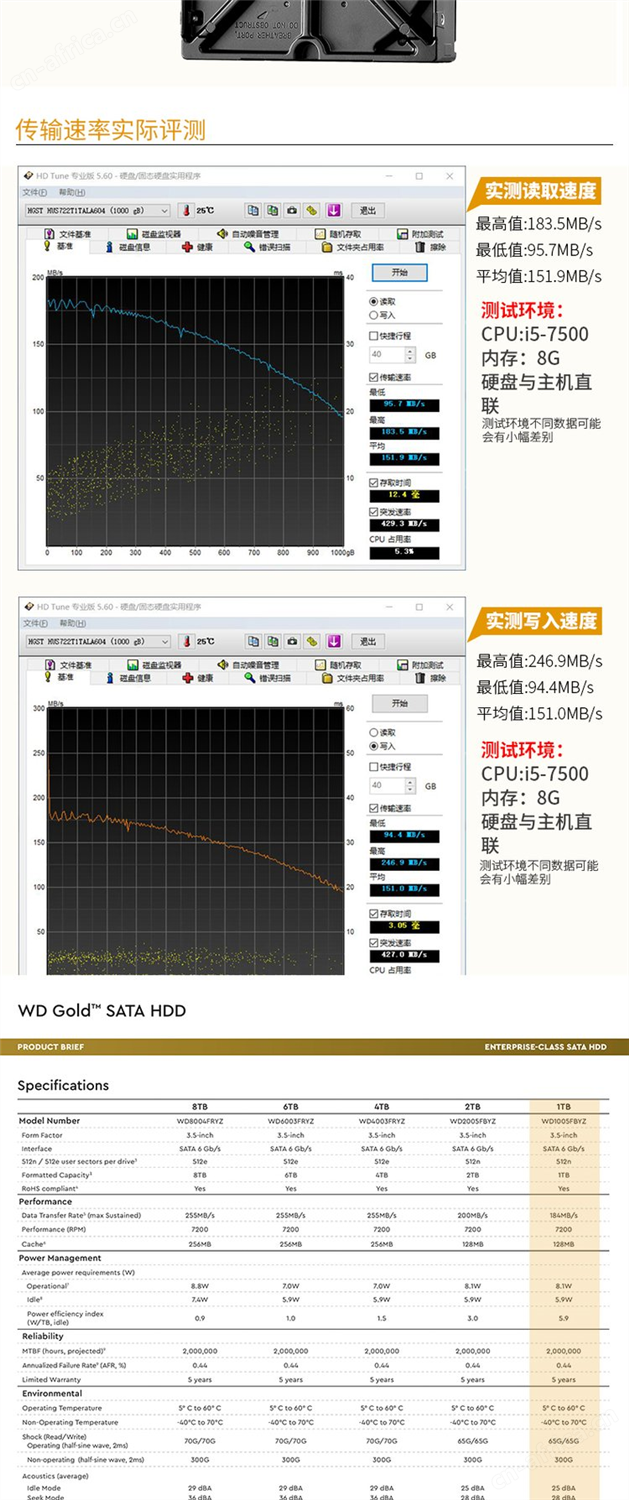Image resolution: width=629 pixels, height=1500 pixels.
Task: Open options icon in read-test window toolbar
Action: pyautogui.click(x=312, y=210)
